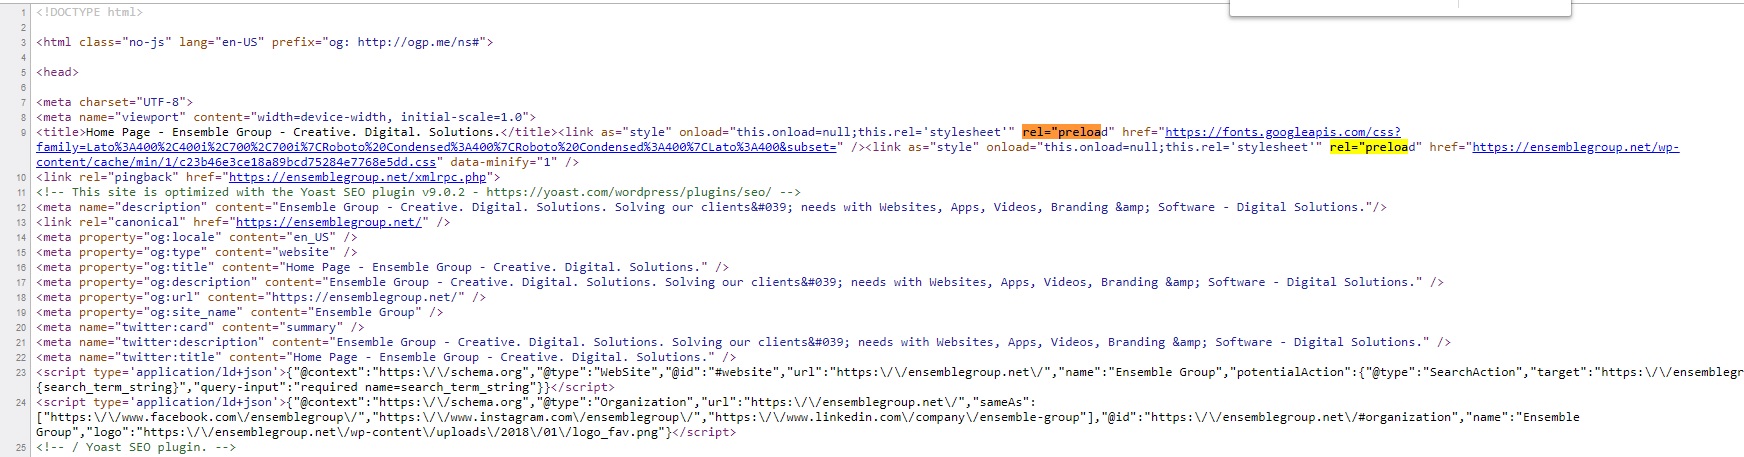Click line number 1 in the gutter

(22, 12)
